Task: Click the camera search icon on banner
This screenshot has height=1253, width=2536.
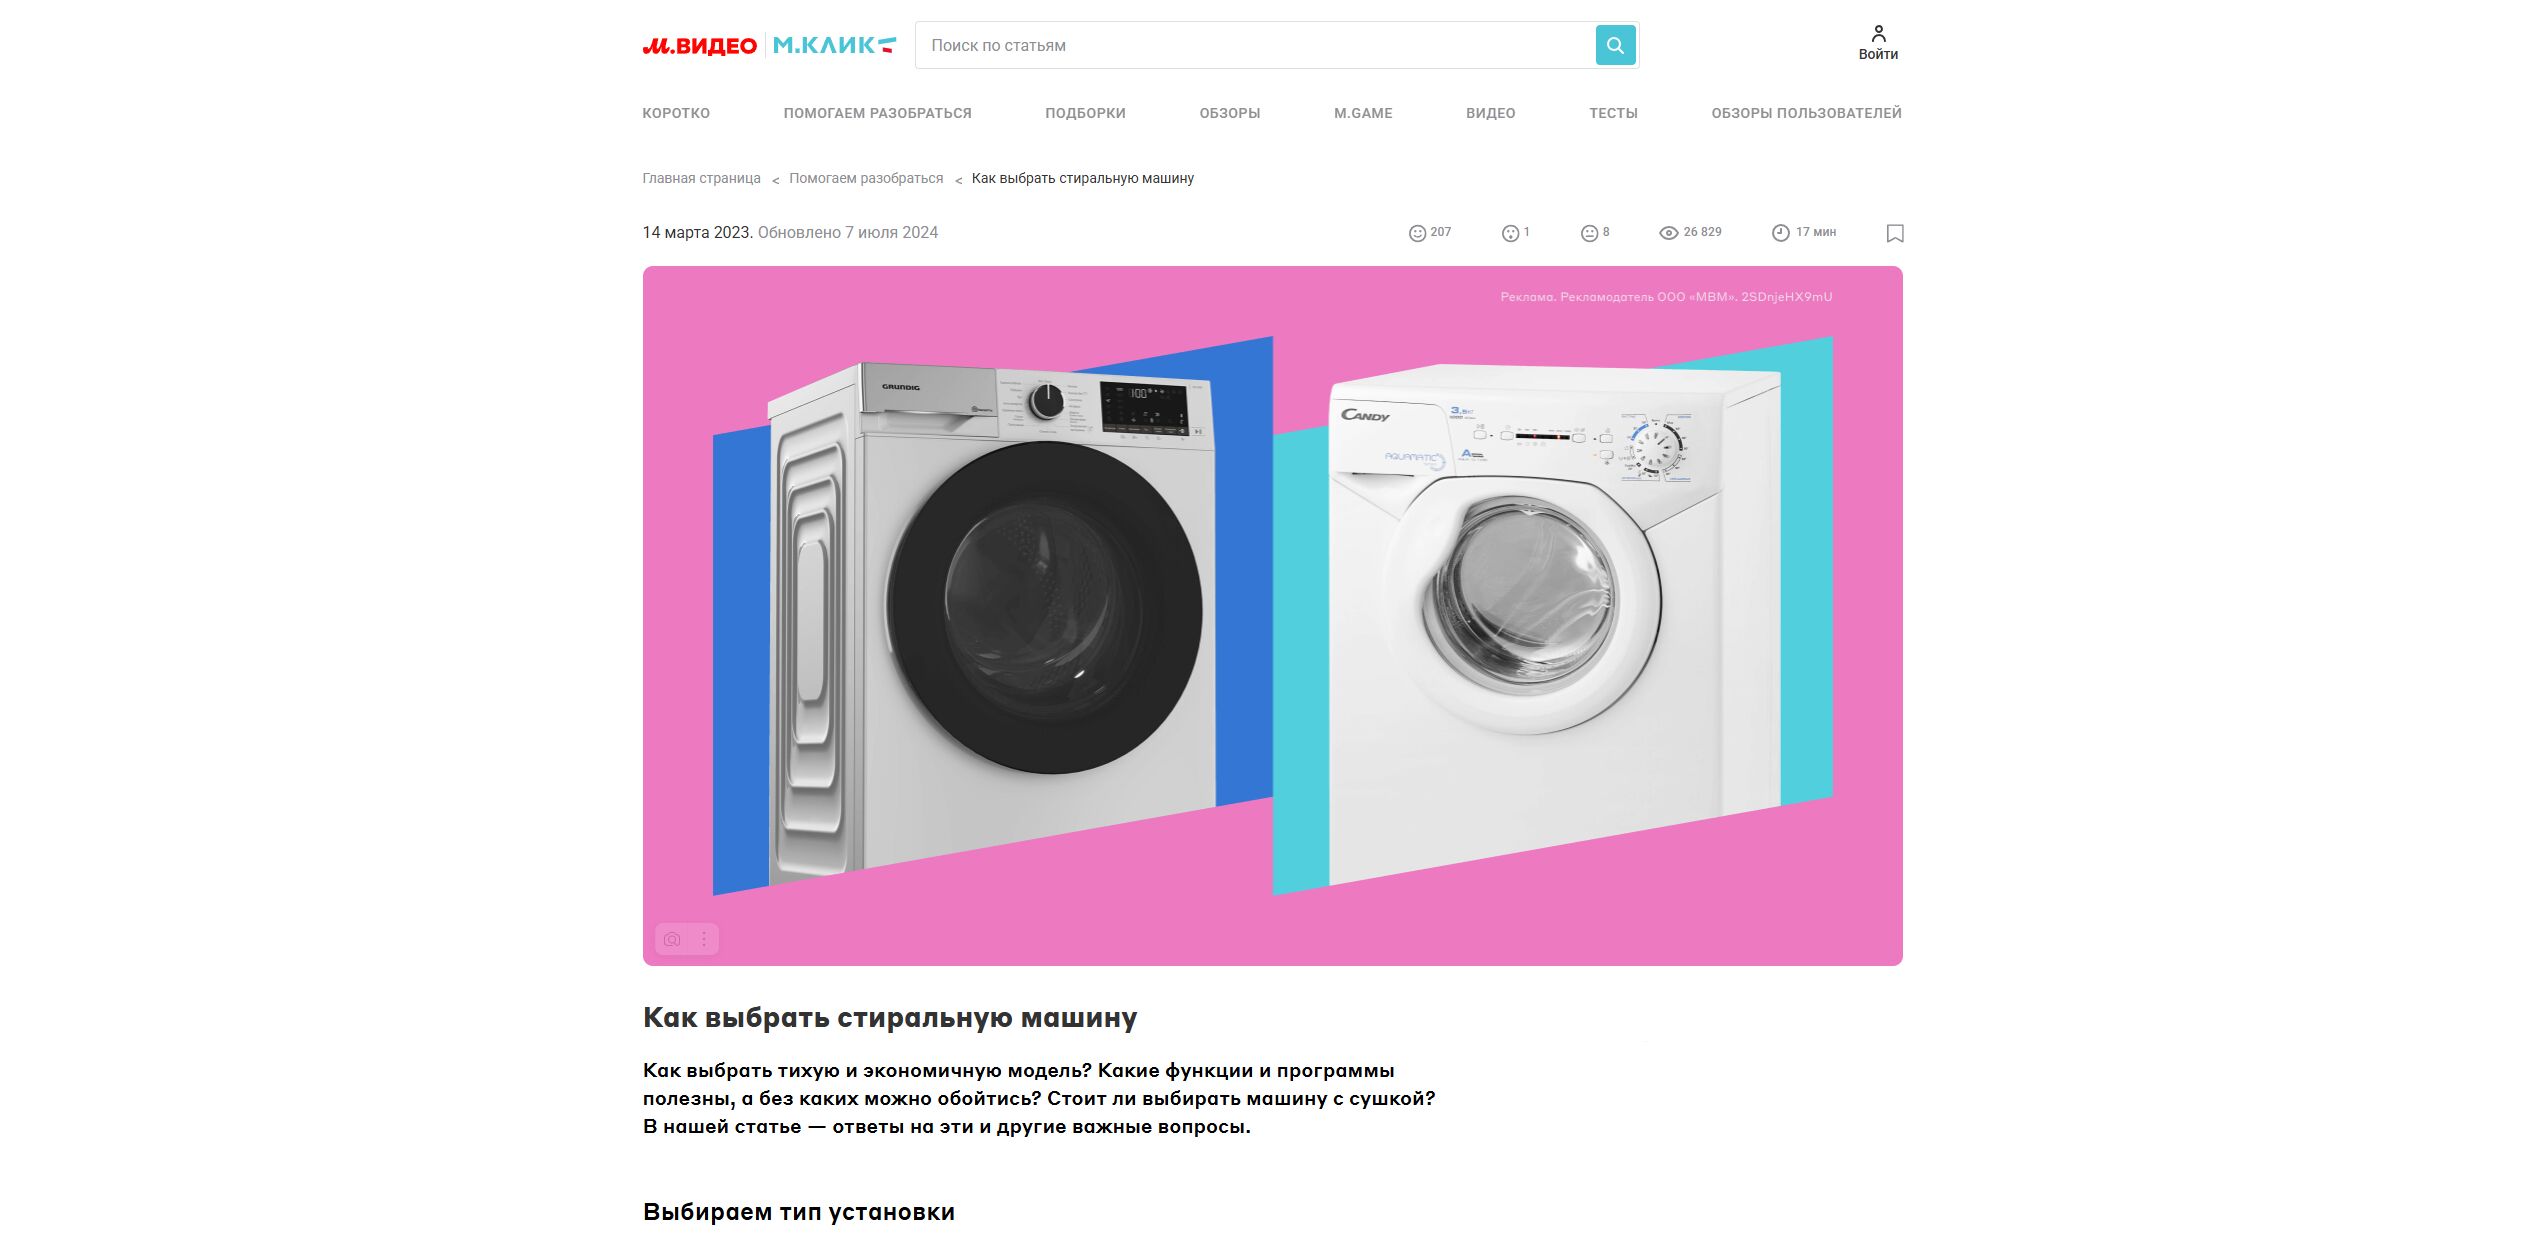Action: pos(672,939)
